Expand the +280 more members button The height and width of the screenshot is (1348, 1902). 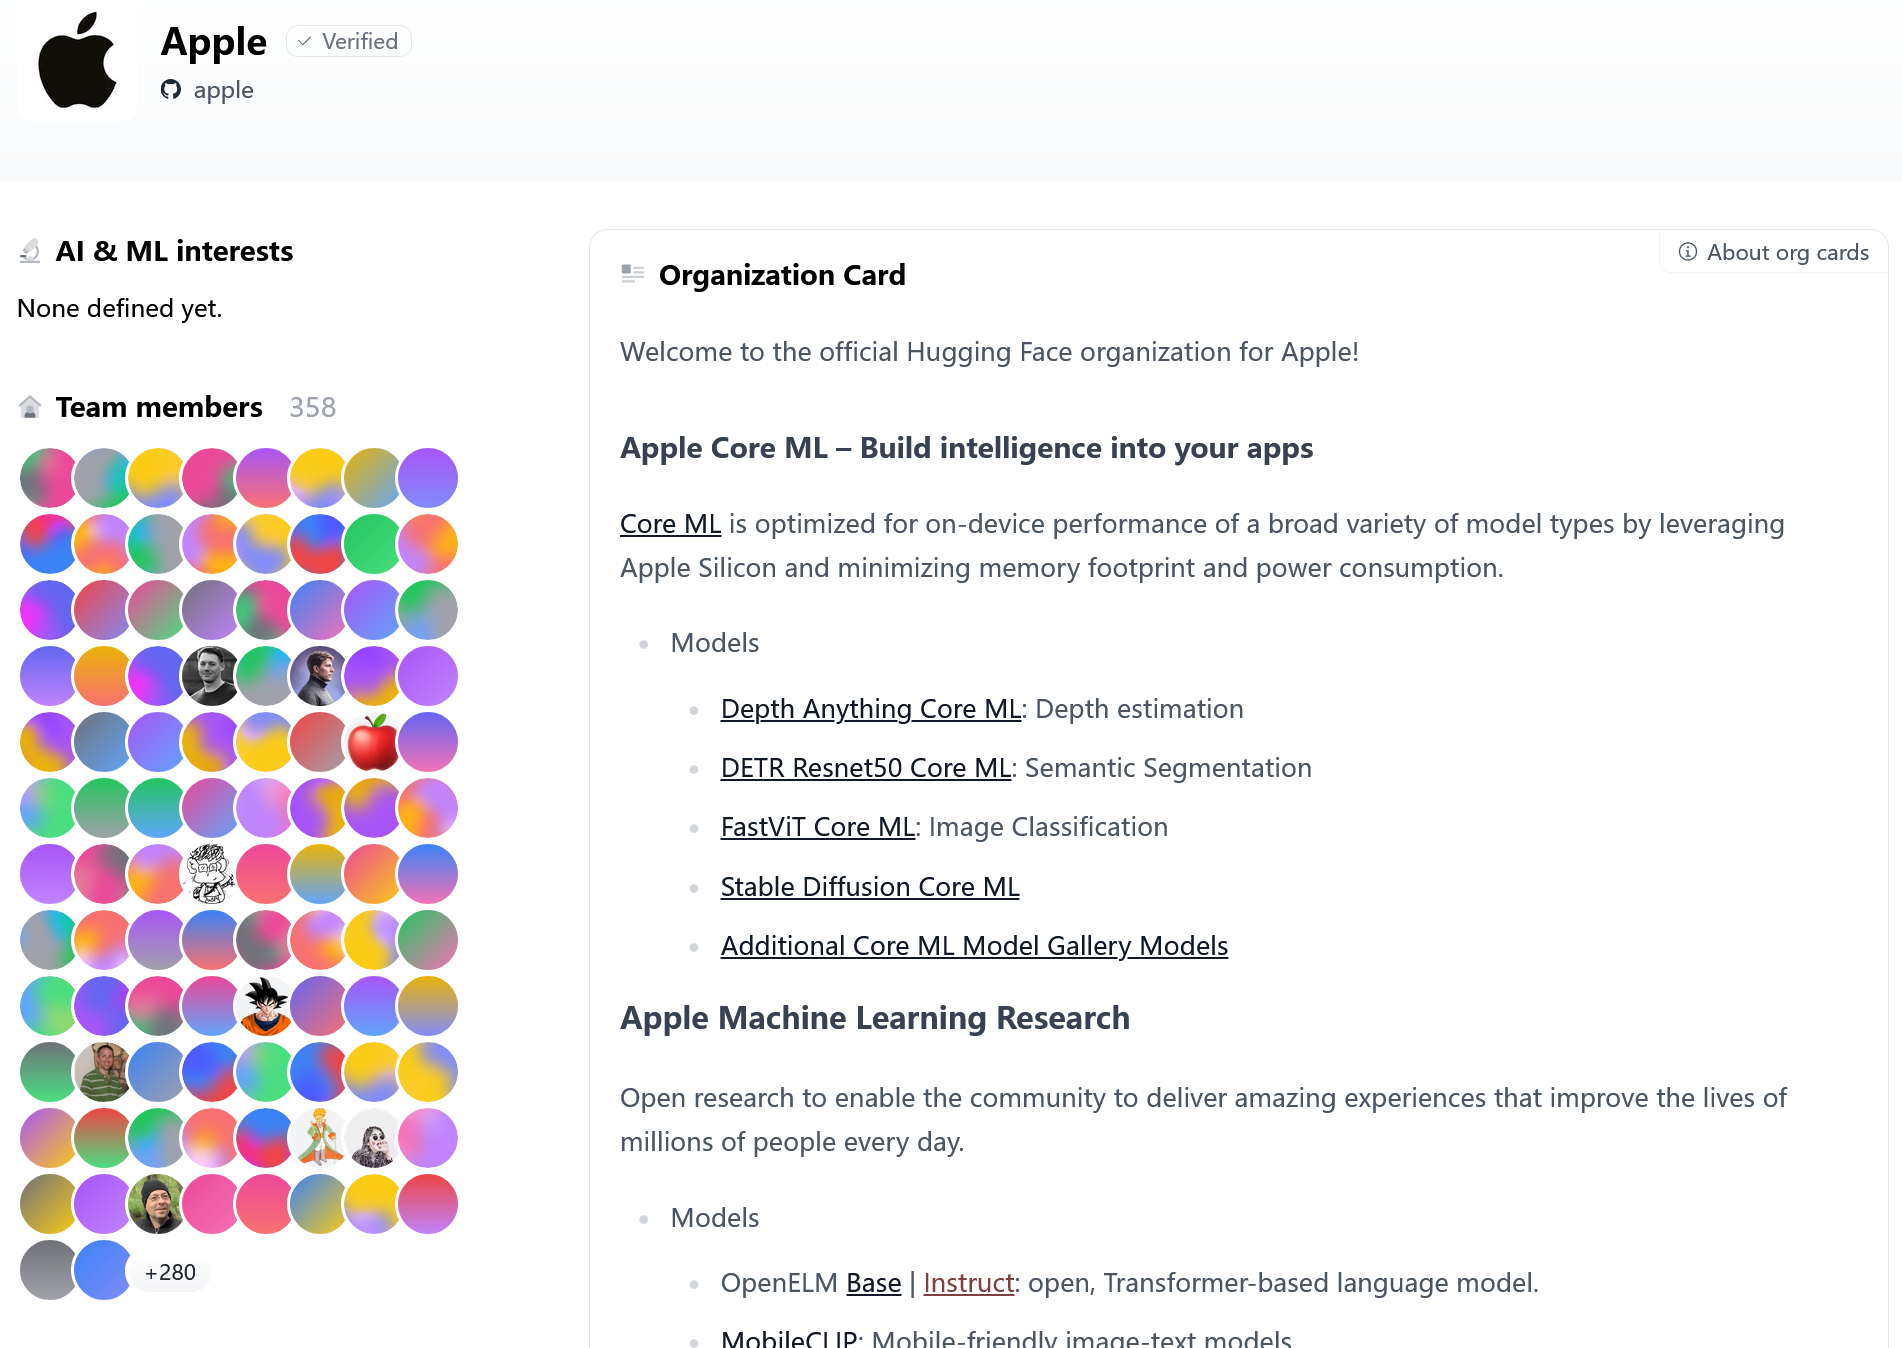tap(170, 1272)
